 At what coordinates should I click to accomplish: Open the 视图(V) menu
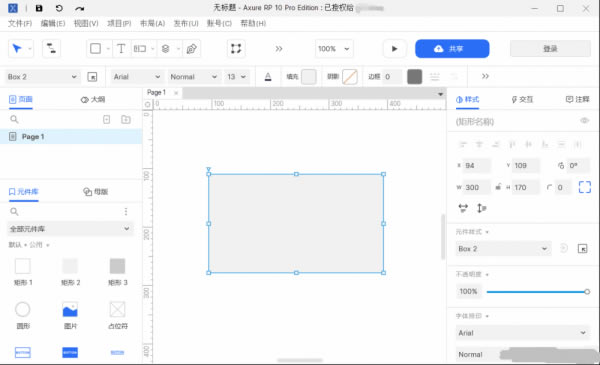click(86, 23)
